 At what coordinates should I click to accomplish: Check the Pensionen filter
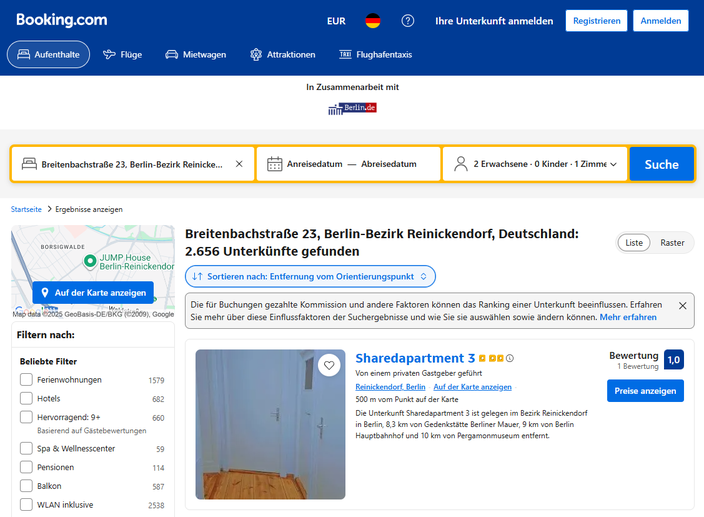coord(26,467)
